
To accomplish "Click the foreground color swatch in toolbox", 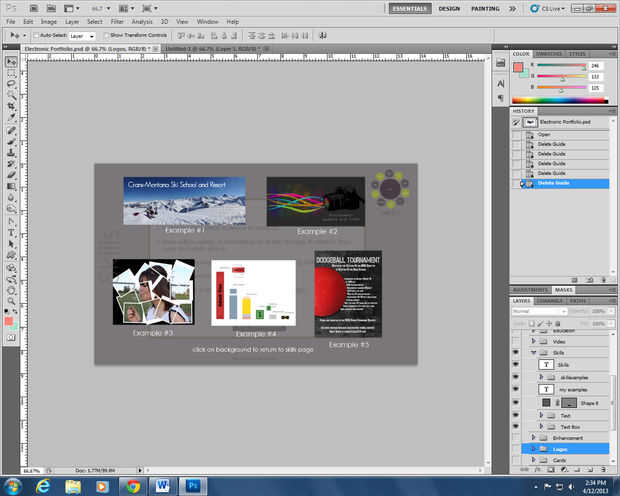I will (x=9, y=320).
